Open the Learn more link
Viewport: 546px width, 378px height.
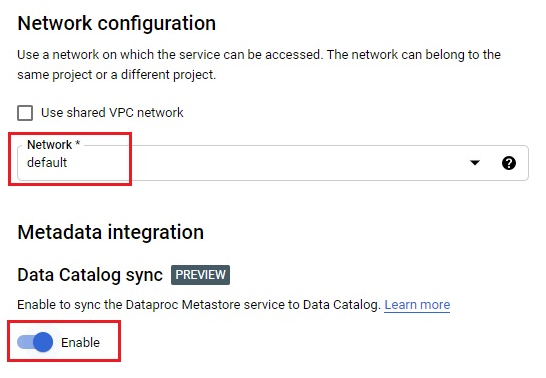417,305
